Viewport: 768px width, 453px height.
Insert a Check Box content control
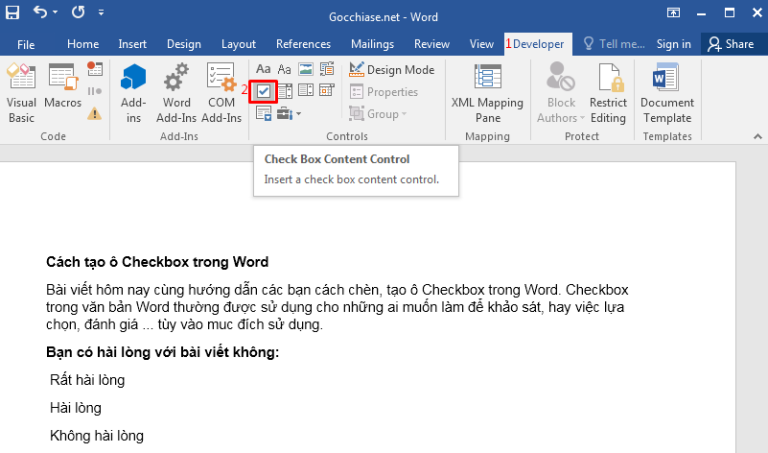coord(264,91)
